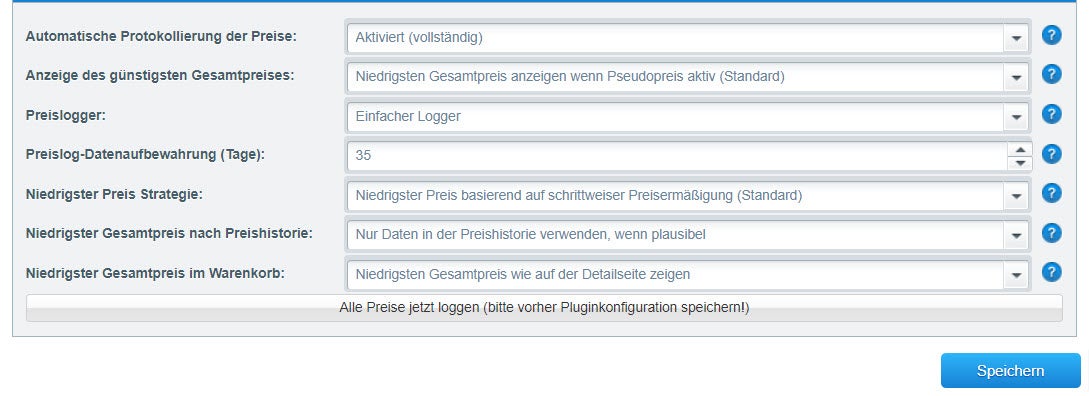Click Alle Preise jetzt loggen button

coord(544,308)
